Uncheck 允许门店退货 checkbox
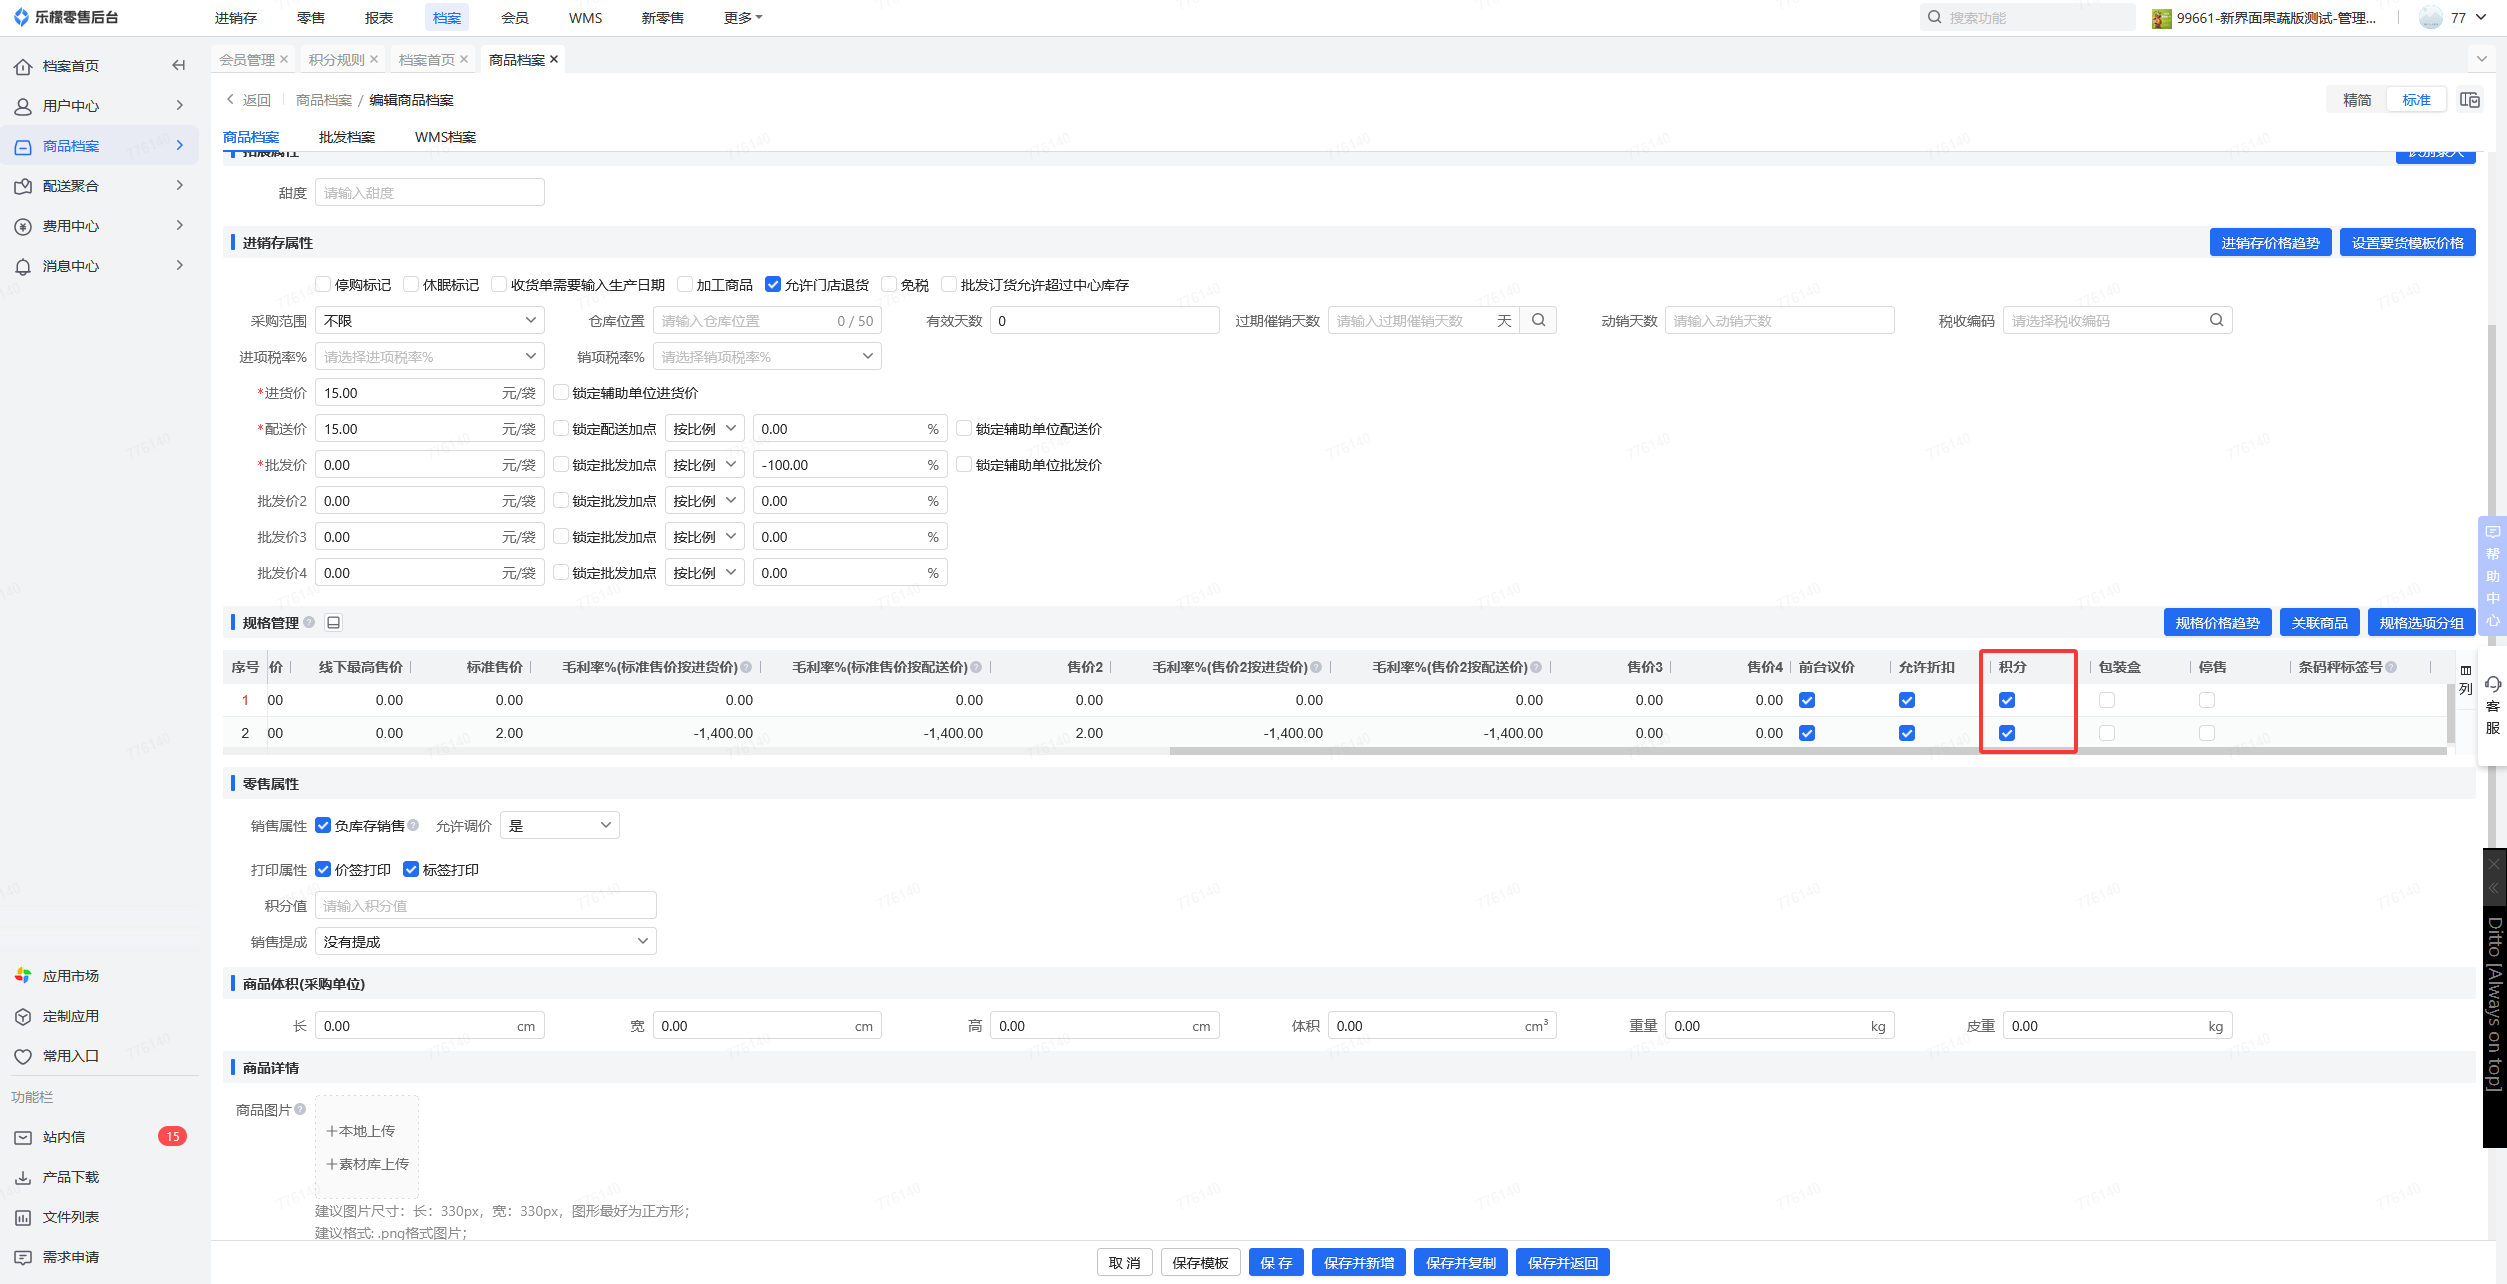This screenshot has width=2507, height=1284. (773, 284)
